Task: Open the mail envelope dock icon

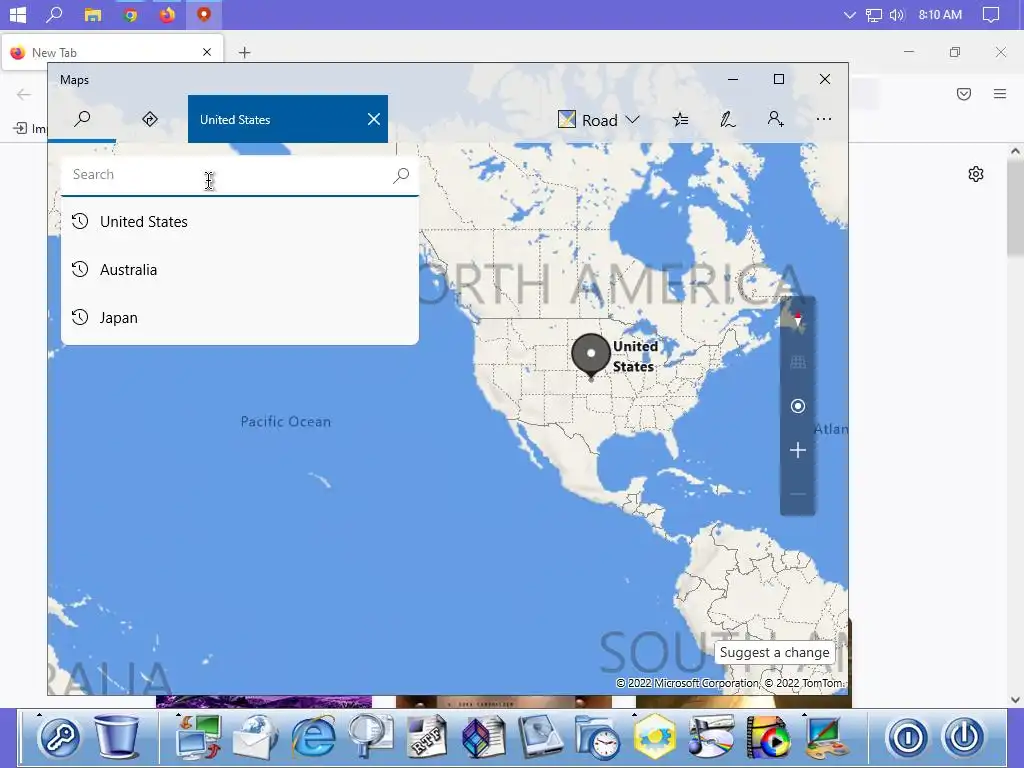Action: [255, 737]
